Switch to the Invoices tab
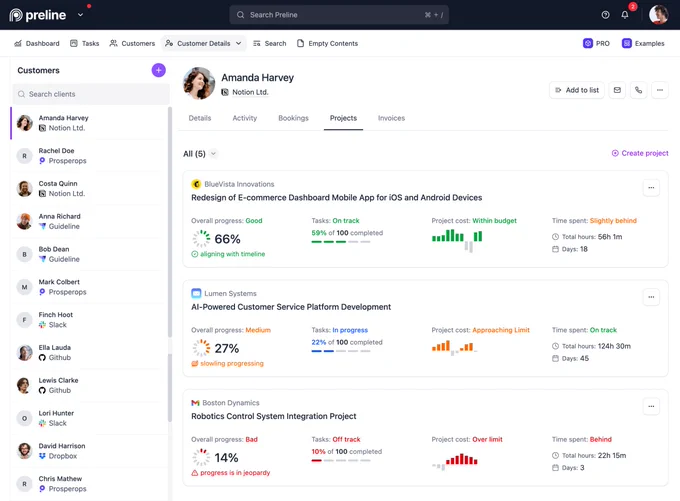Screen dimensions: 680x501 [391, 118]
